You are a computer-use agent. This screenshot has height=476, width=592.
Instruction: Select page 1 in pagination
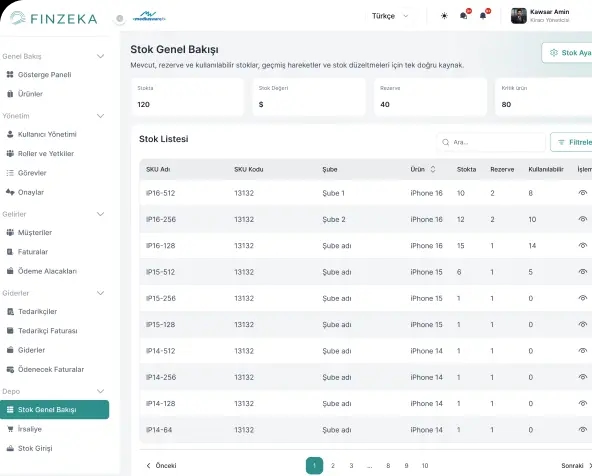point(314,465)
